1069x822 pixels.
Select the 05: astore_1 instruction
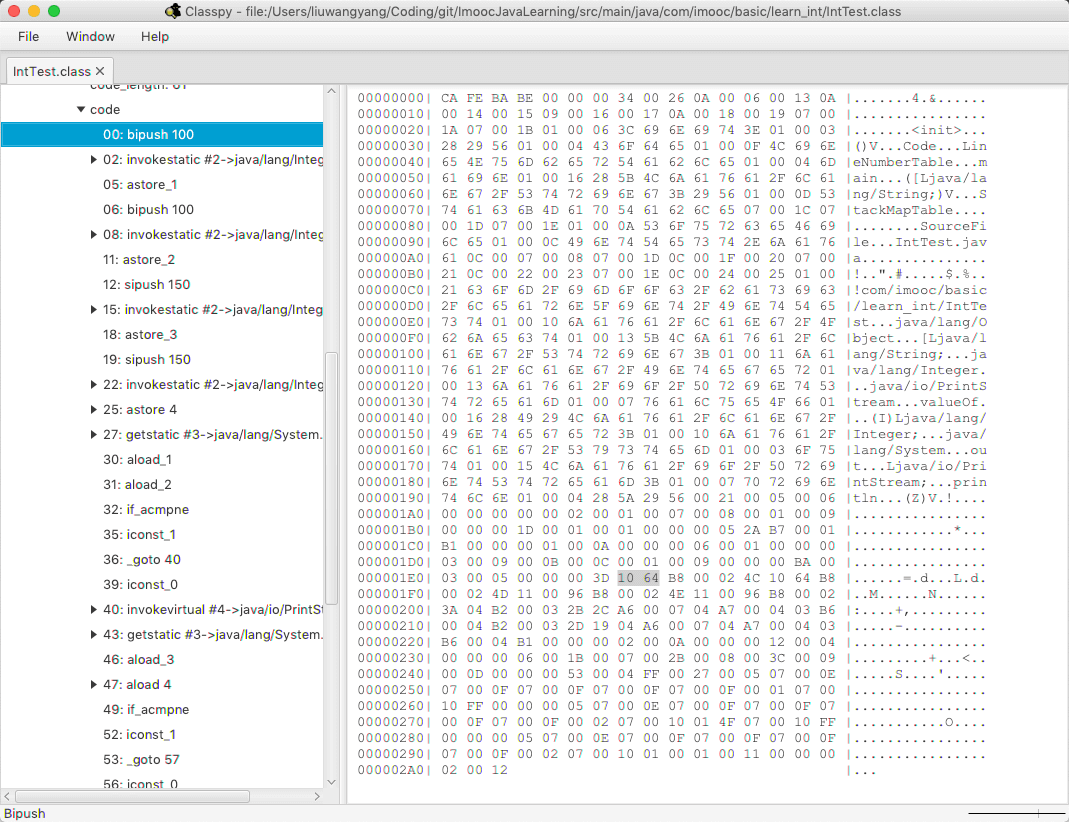(140, 185)
